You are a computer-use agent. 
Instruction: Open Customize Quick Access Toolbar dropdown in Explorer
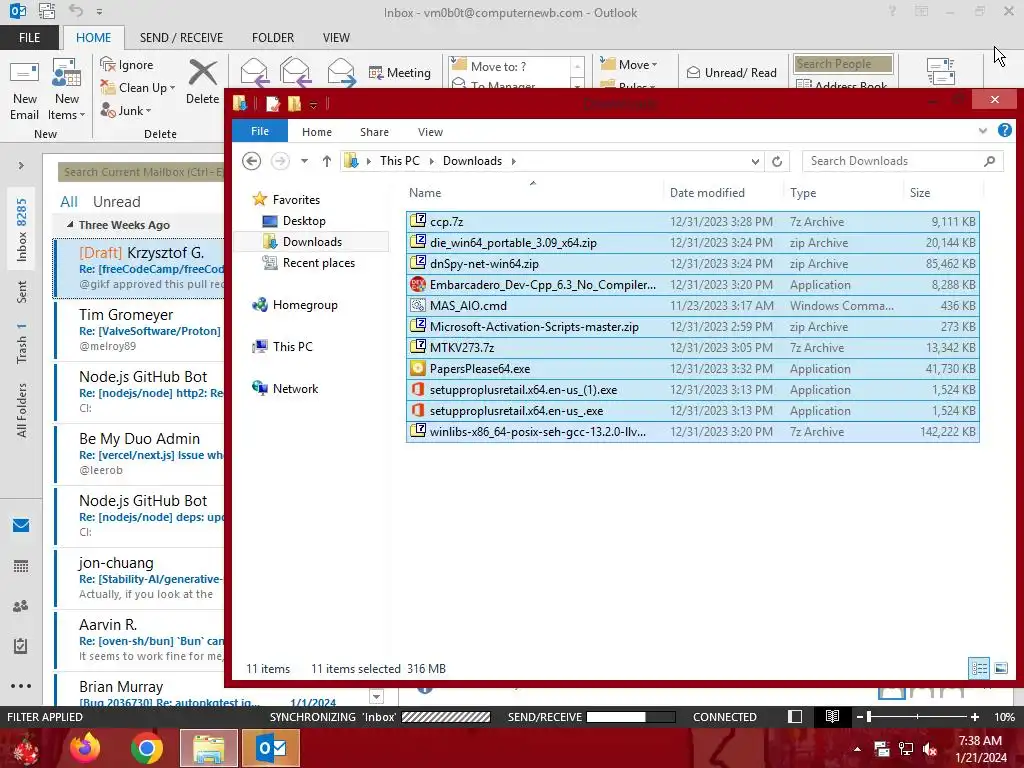[x=313, y=104]
